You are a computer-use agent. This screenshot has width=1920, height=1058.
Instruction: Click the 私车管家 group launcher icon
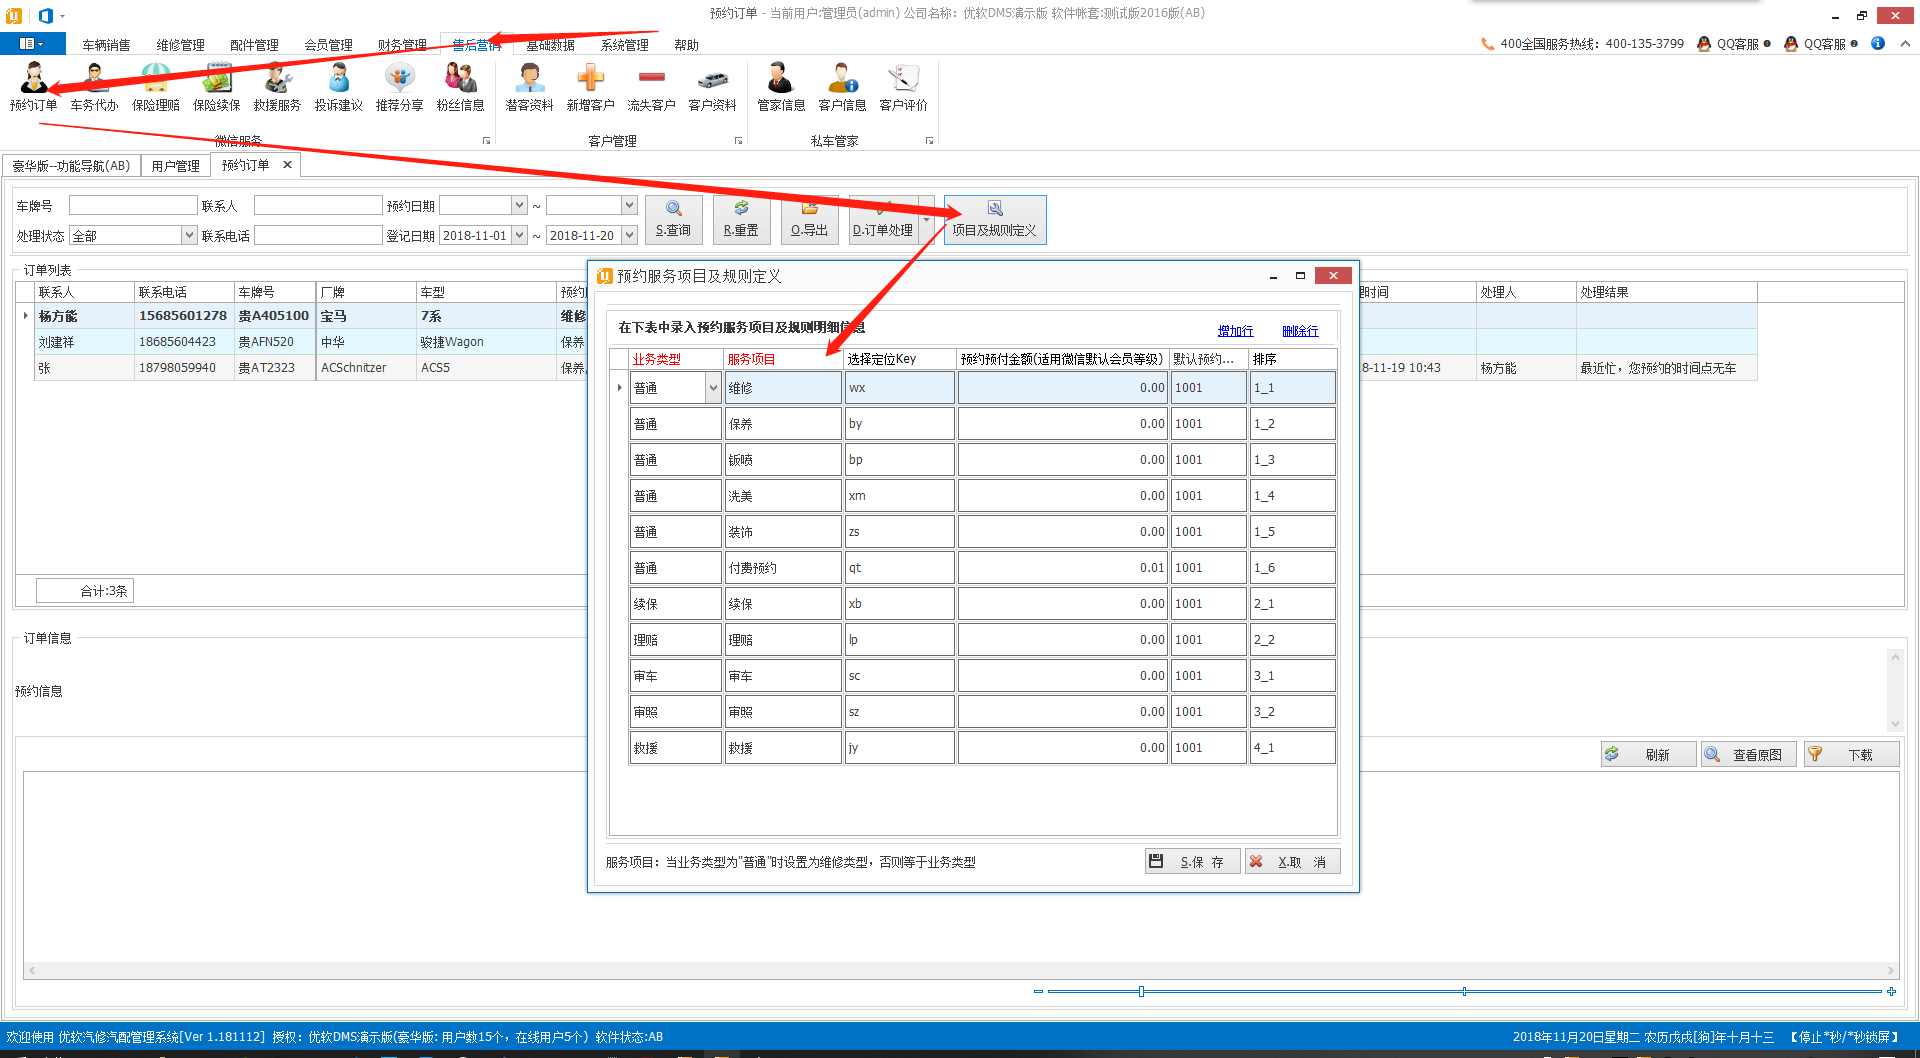[929, 141]
